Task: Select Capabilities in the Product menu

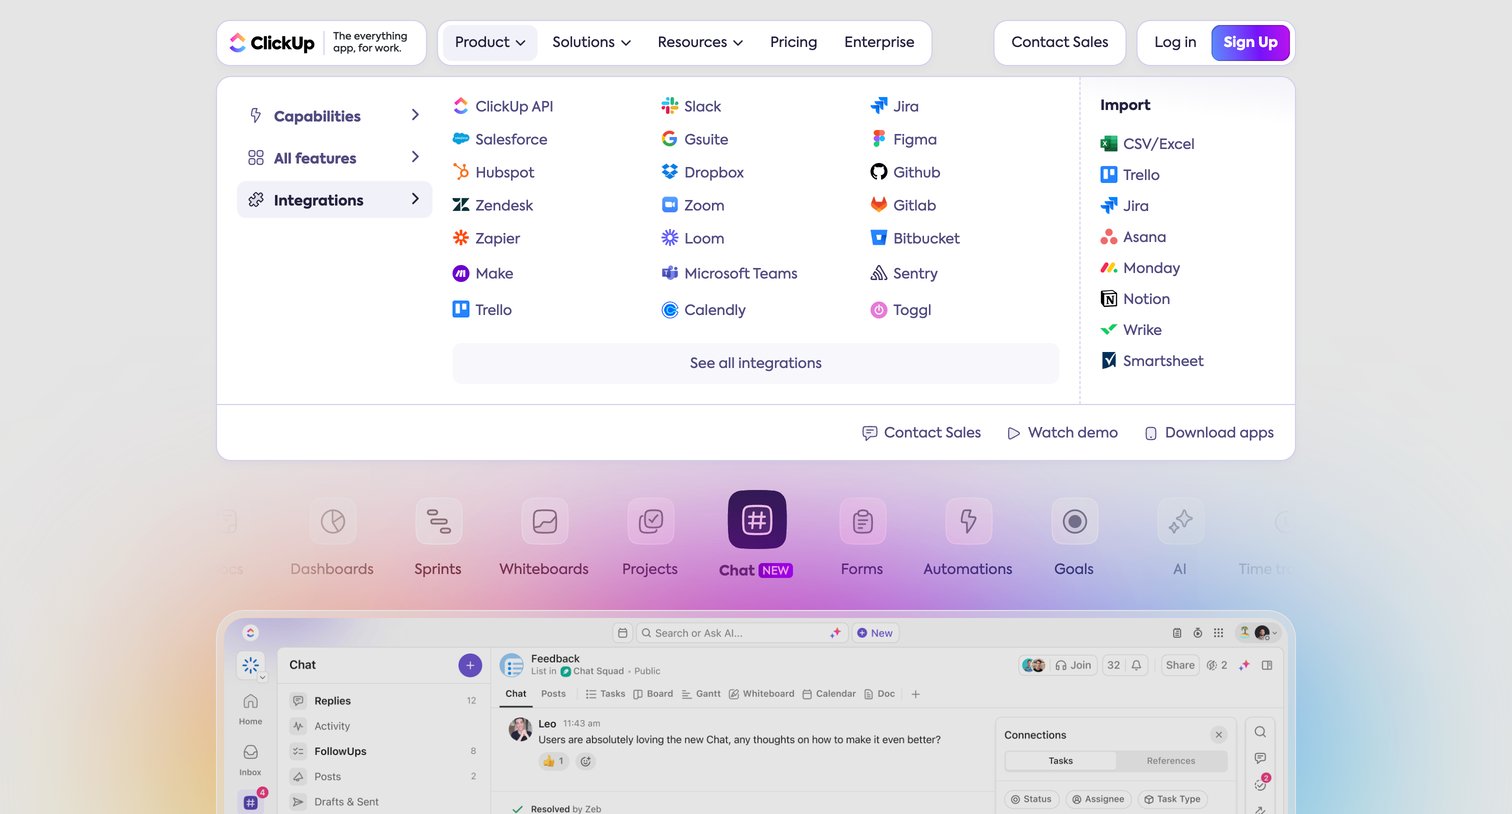Action: 334,116
